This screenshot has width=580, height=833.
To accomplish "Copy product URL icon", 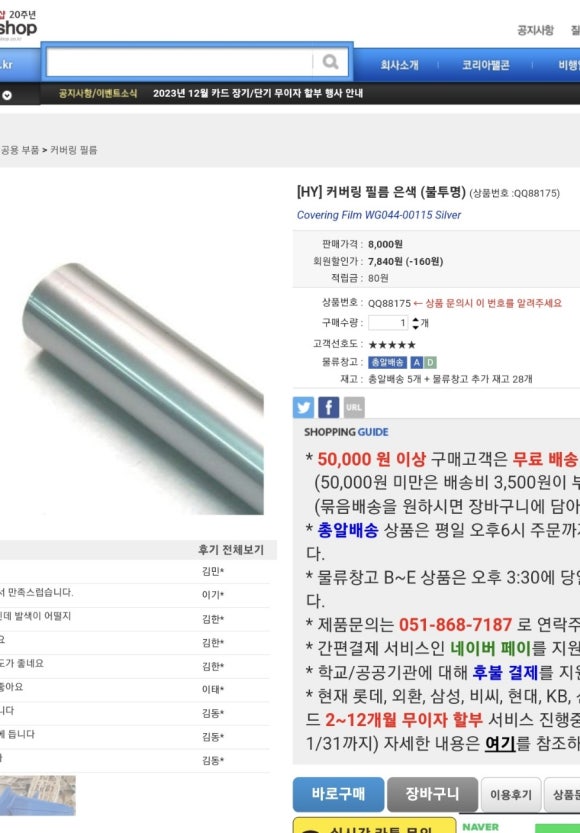I will coord(354,407).
